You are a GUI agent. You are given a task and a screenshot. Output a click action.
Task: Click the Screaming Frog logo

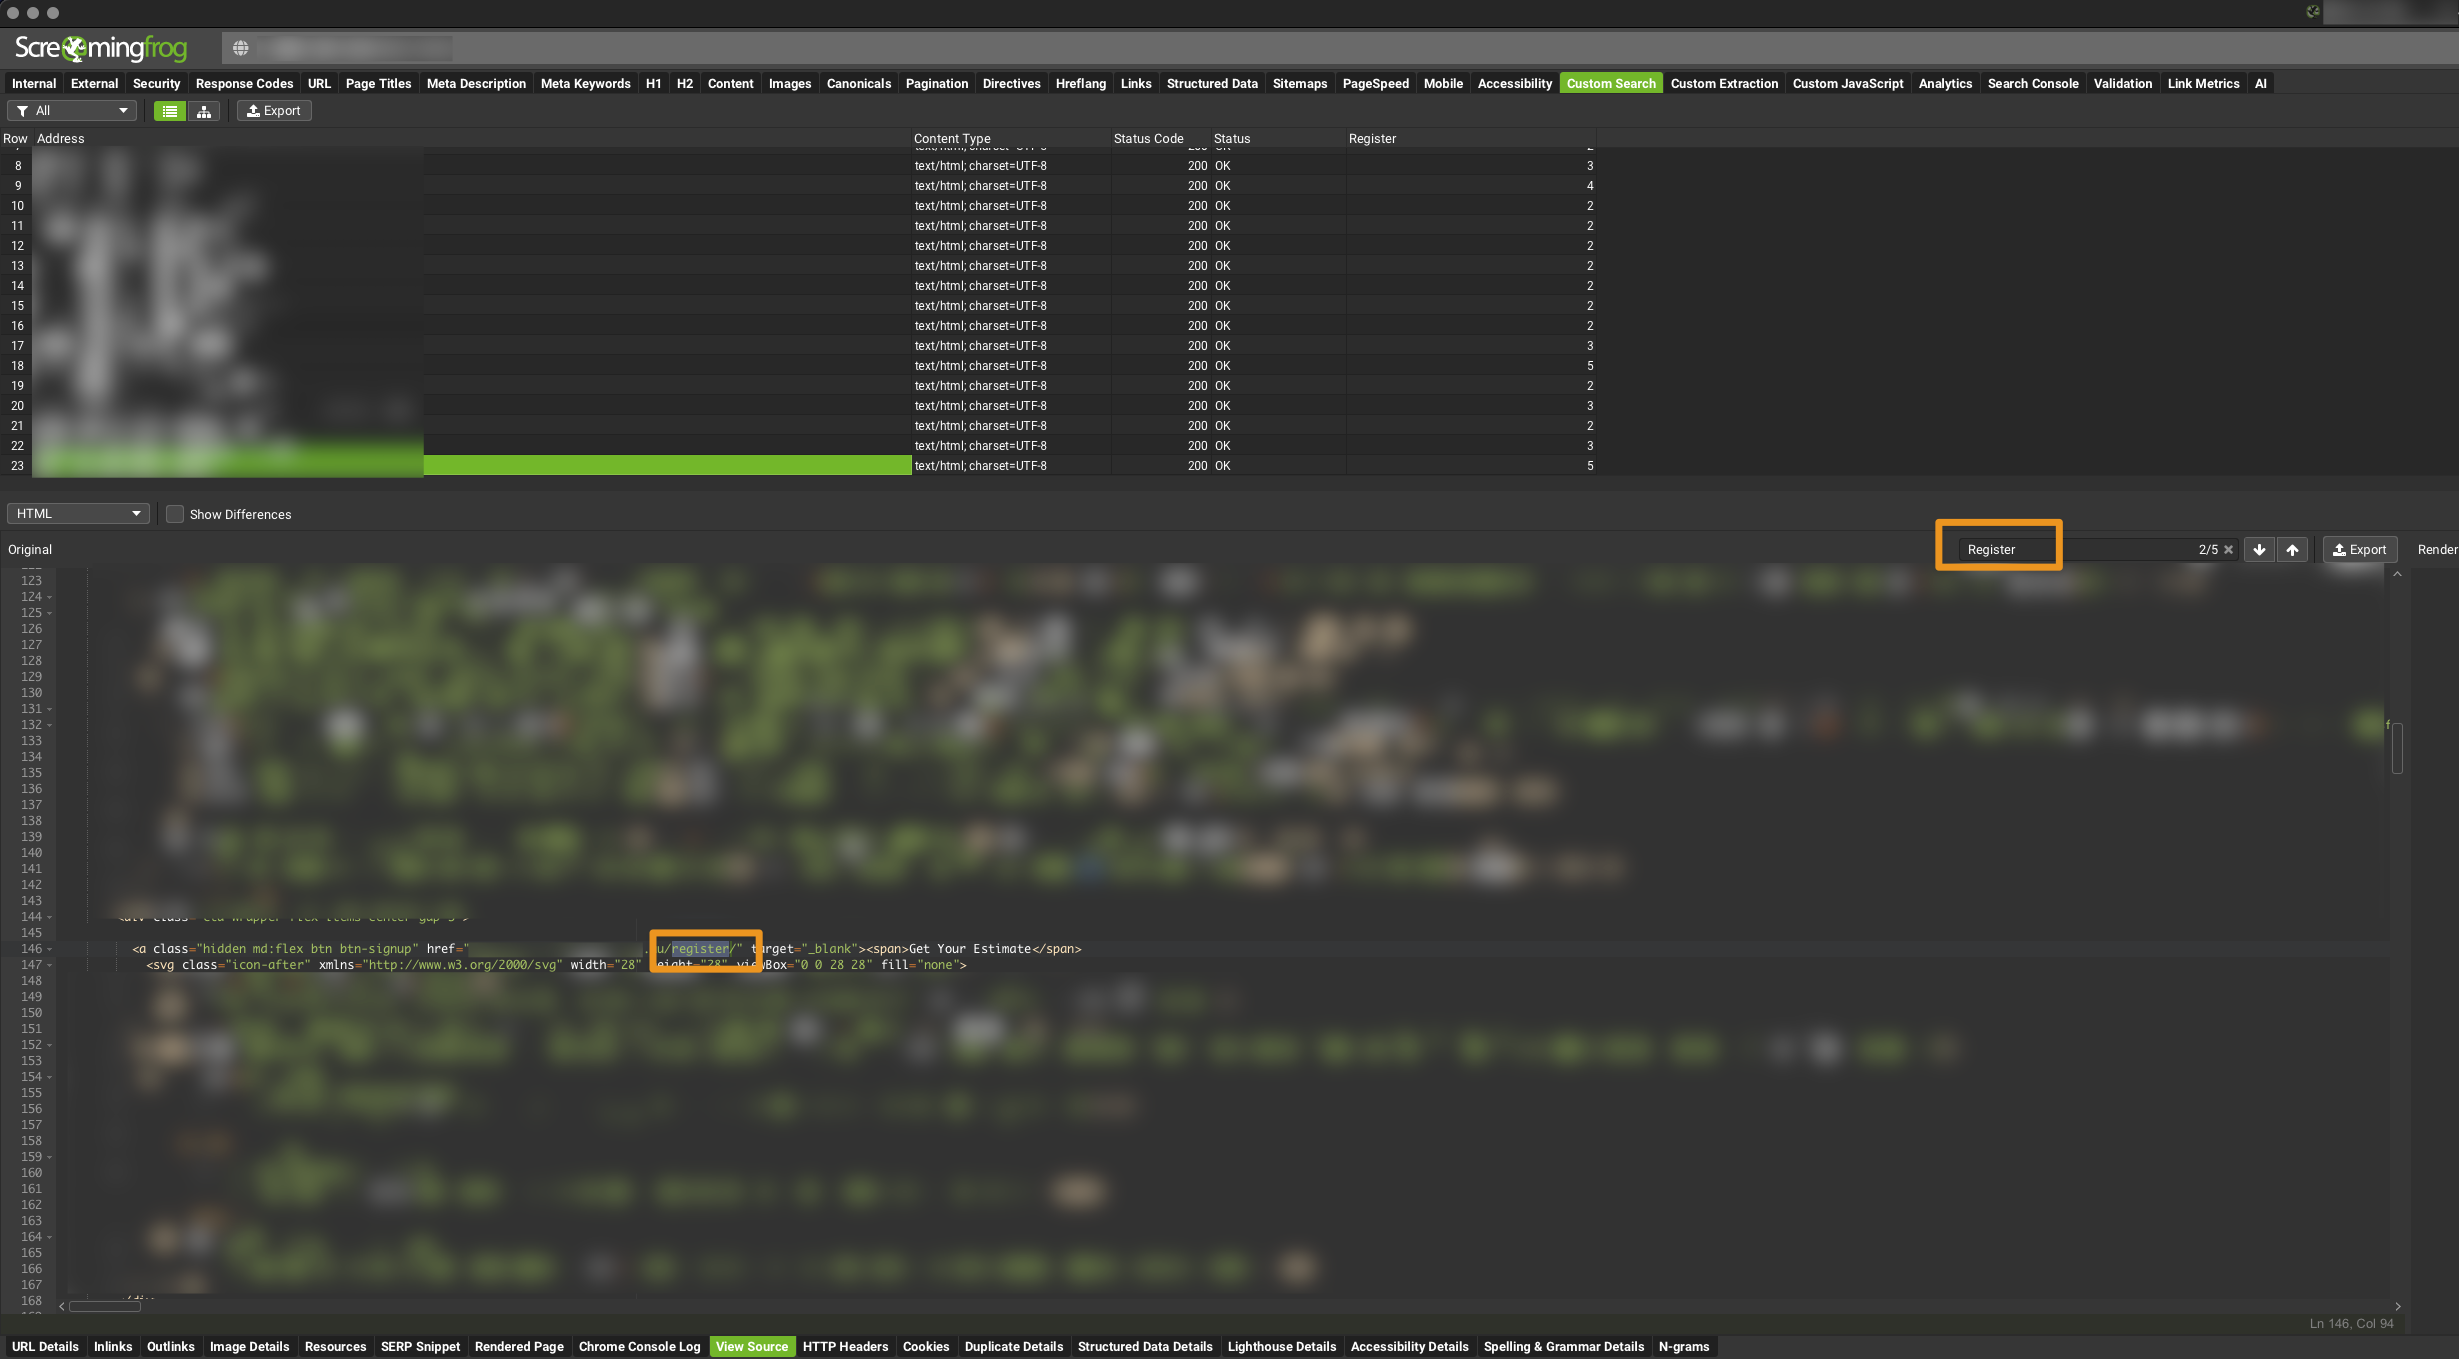point(100,48)
